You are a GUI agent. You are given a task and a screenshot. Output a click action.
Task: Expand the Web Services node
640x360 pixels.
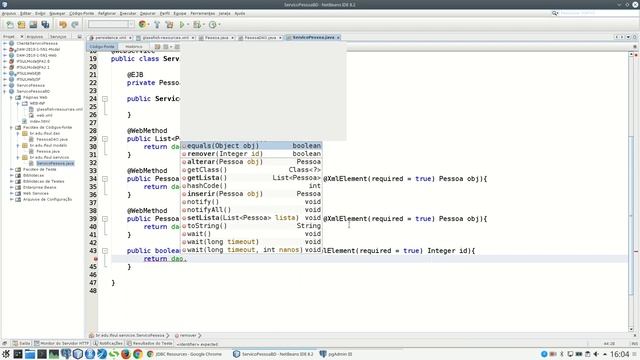tap(11, 193)
